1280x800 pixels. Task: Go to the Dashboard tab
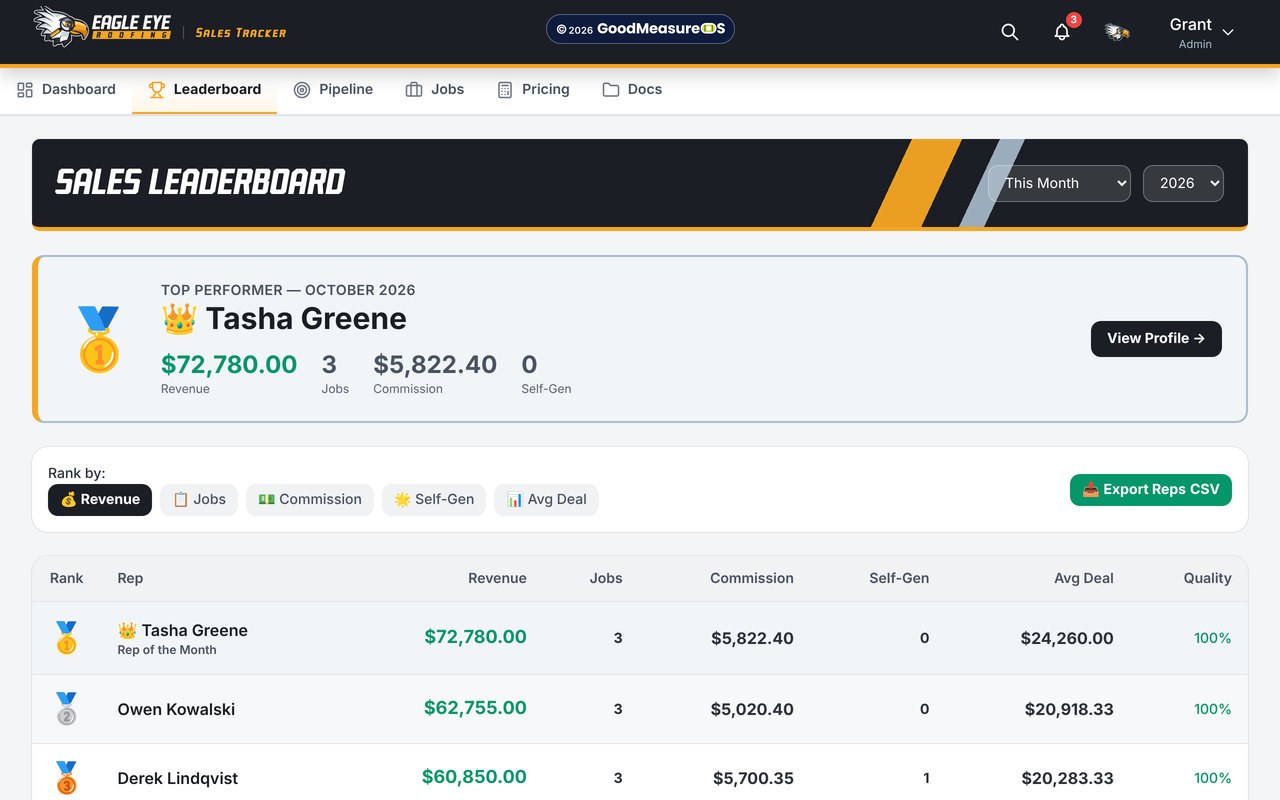coord(66,90)
